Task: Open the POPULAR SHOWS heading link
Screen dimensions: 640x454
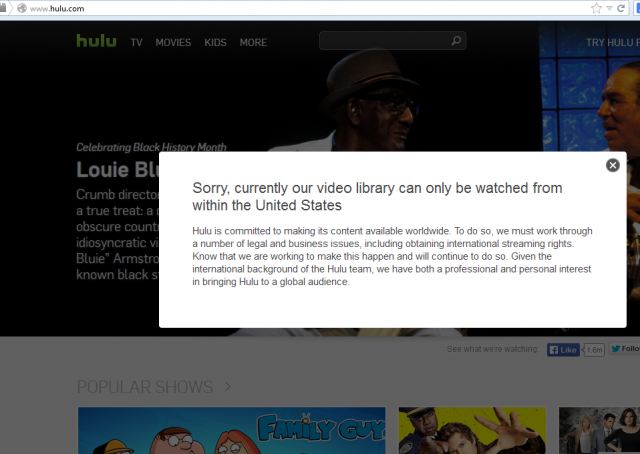Action: point(145,387)
